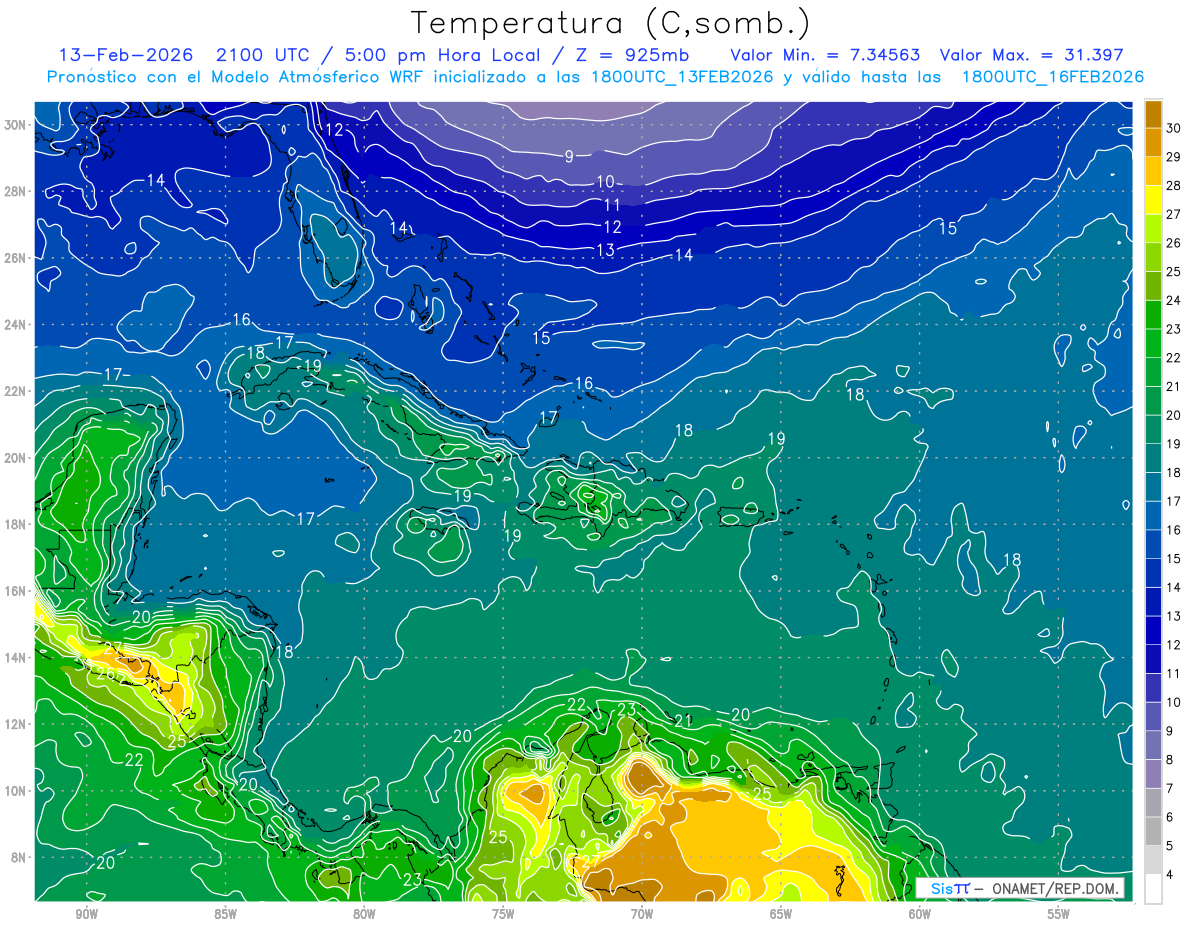Click purple color bar swatch between 8 and 9
The width and height of the screenshot is (1200, 927).
(1153, 745)
